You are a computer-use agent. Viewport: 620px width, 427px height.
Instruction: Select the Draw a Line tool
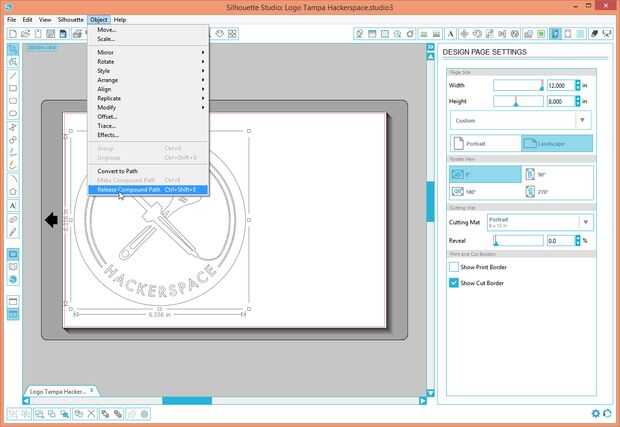[13, 76]
